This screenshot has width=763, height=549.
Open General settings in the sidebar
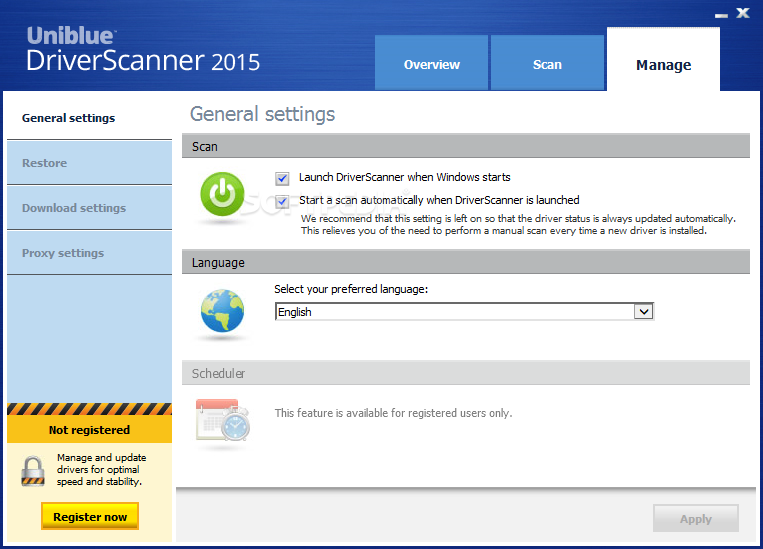(x=90, y=118)
